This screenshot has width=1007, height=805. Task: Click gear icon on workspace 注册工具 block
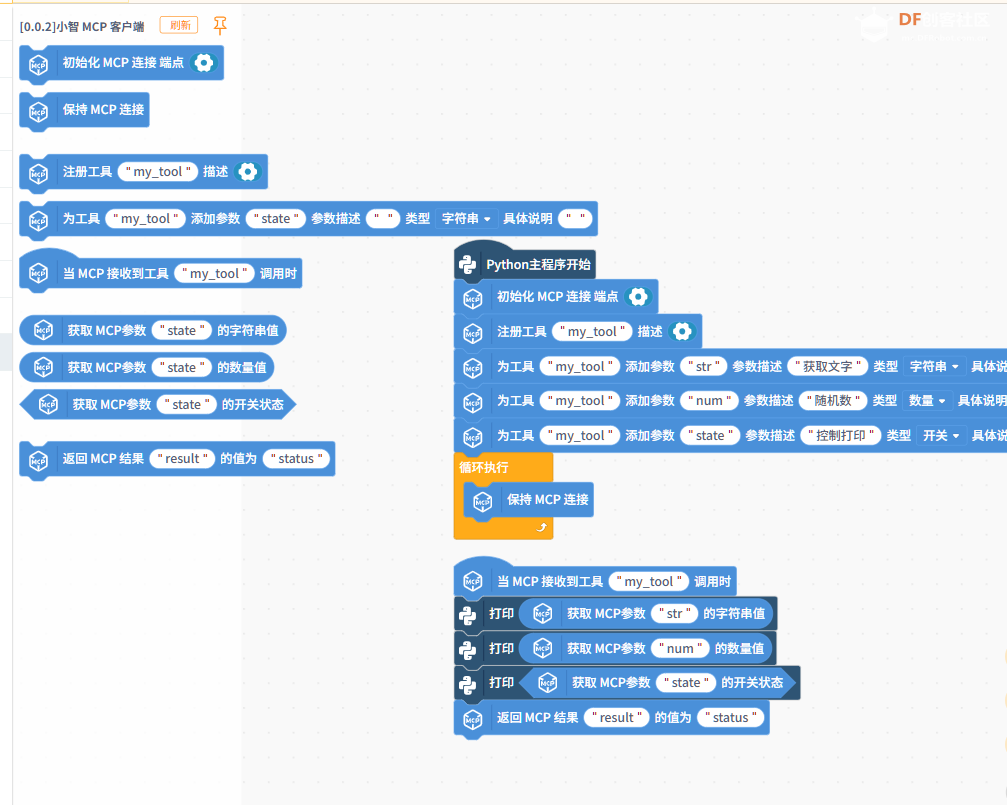point(682,332)
